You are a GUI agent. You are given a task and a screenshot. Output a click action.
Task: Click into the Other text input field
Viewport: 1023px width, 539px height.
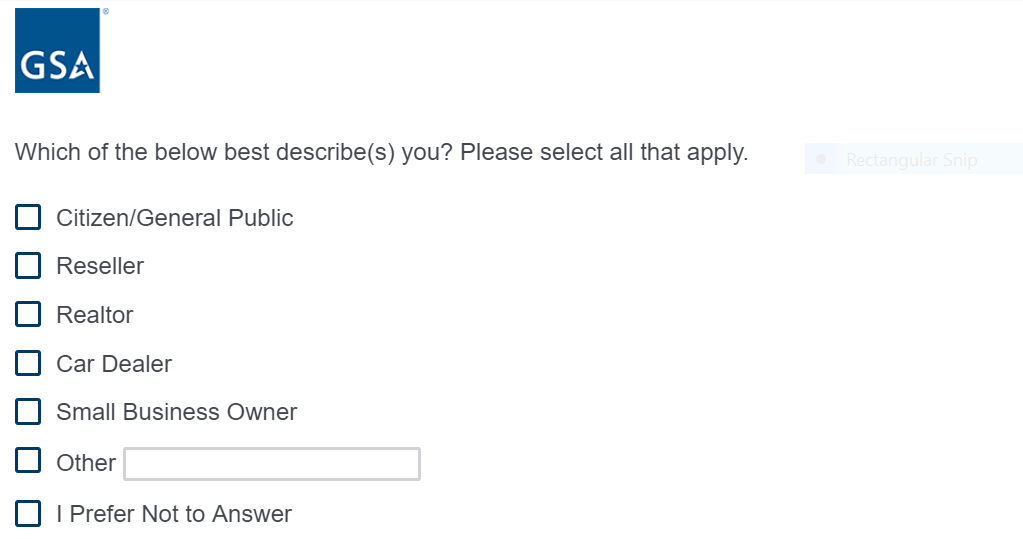point(271,464)
